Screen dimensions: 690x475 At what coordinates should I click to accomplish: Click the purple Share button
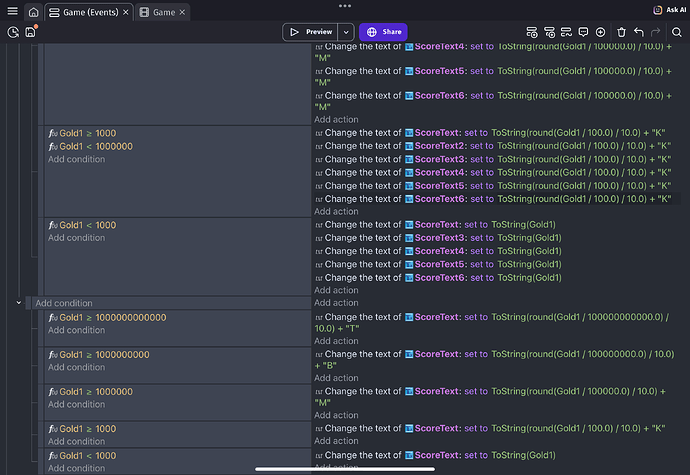(383, 32)
